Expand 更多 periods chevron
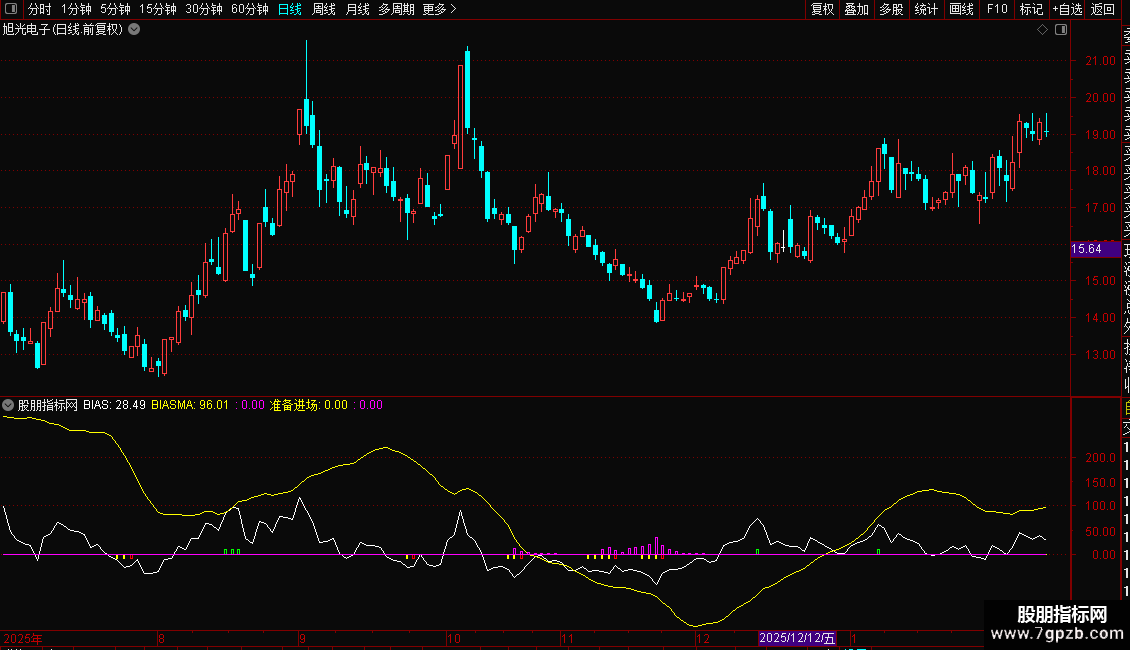 coord(453,9)
